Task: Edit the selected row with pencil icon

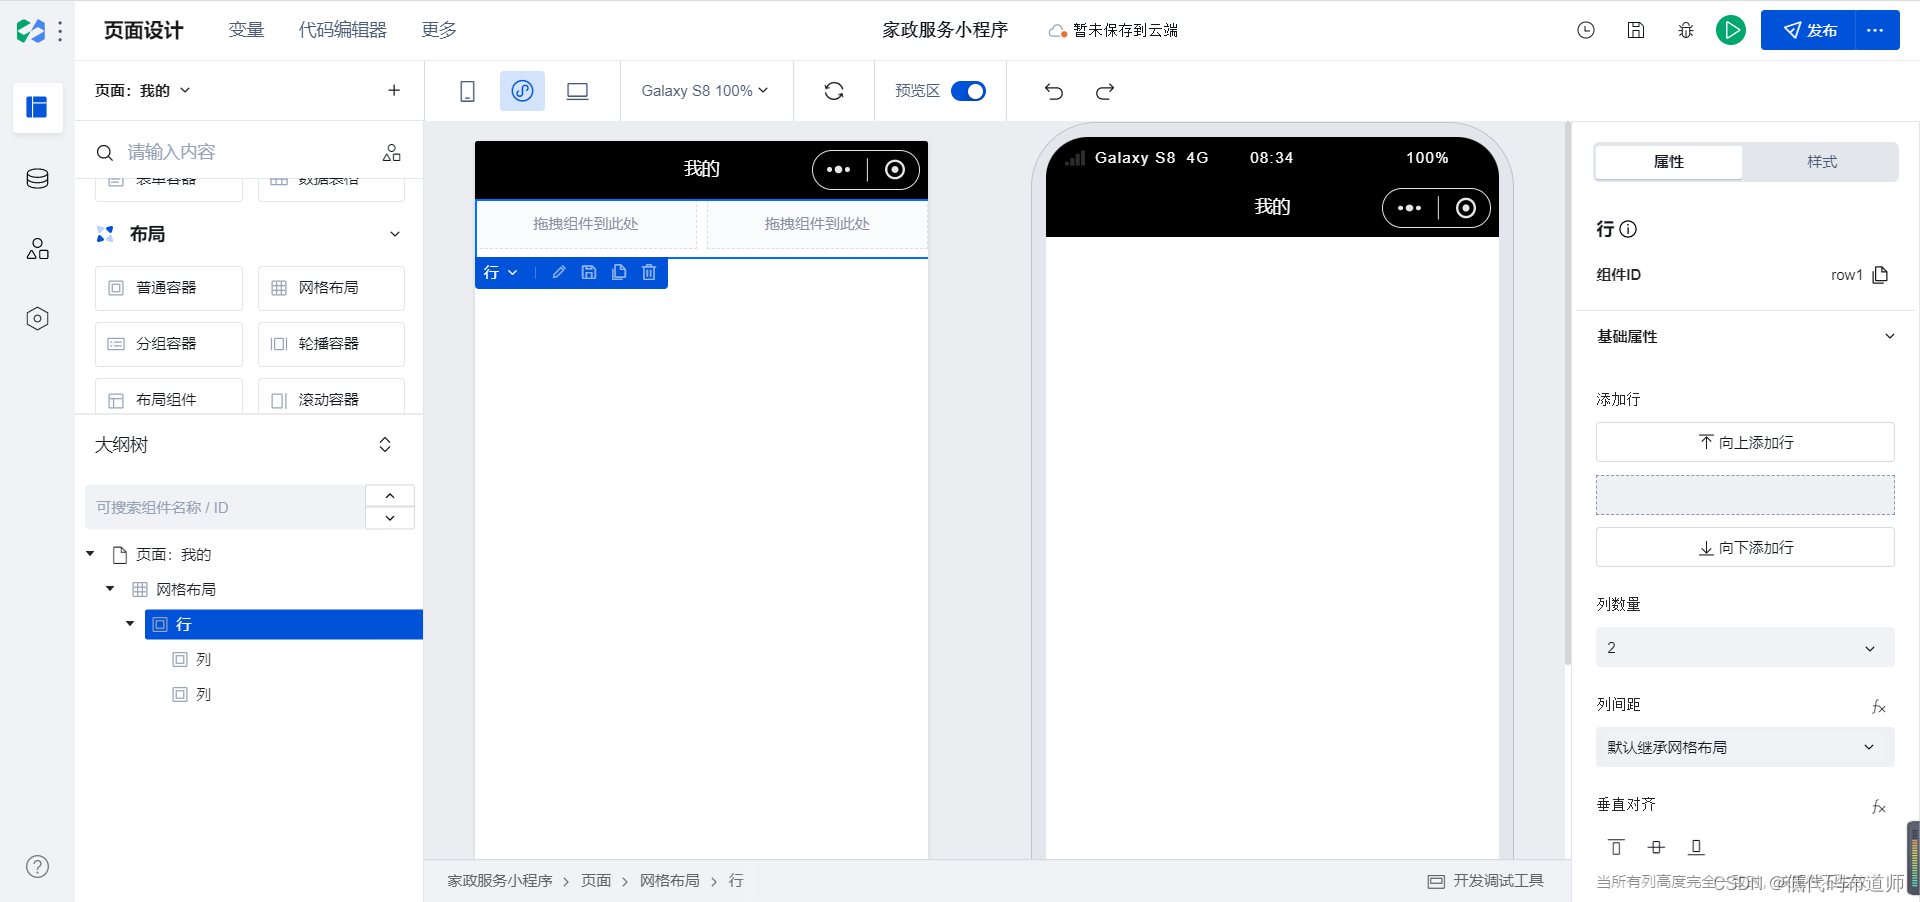Action: (x=559, y=272)
